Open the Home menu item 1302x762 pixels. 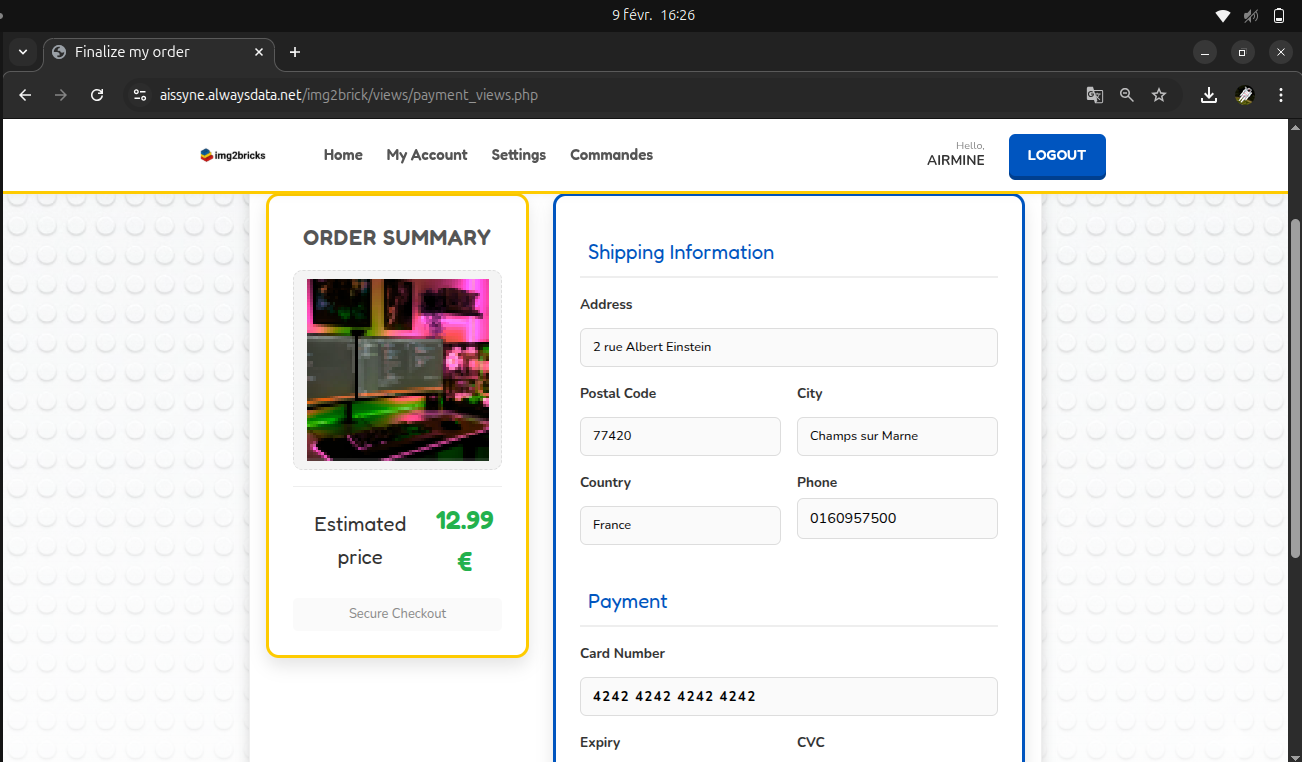pyautogui.click(x=343, y=155)
